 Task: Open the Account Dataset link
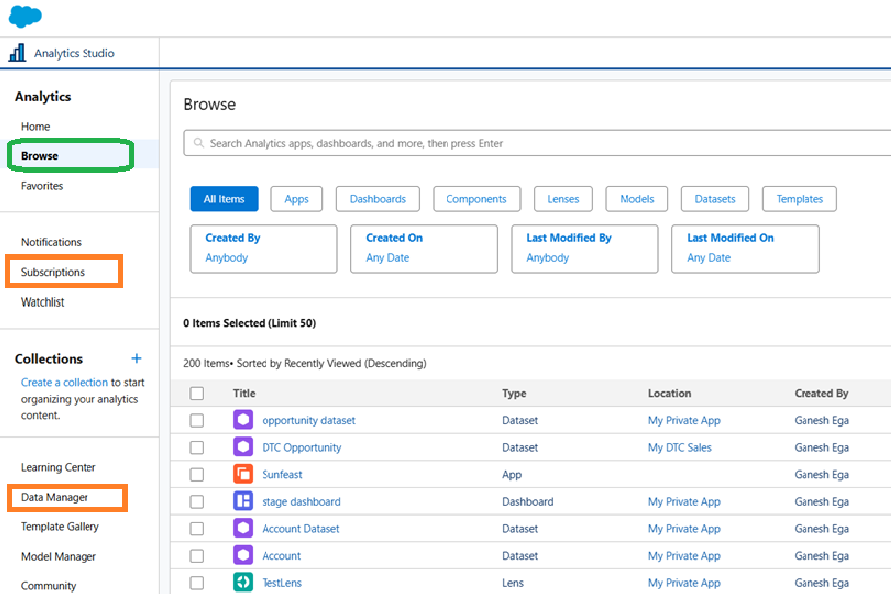(301, 529)
